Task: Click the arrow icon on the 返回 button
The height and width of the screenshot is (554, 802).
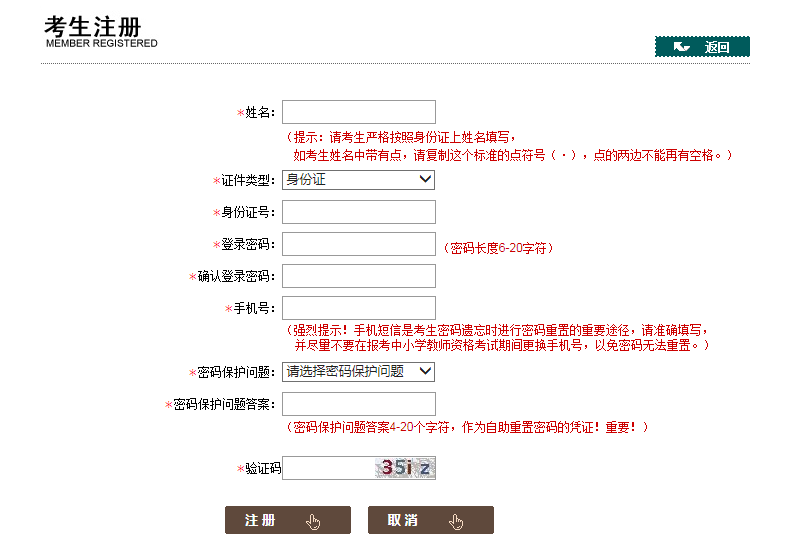Action: coord(682,47)
